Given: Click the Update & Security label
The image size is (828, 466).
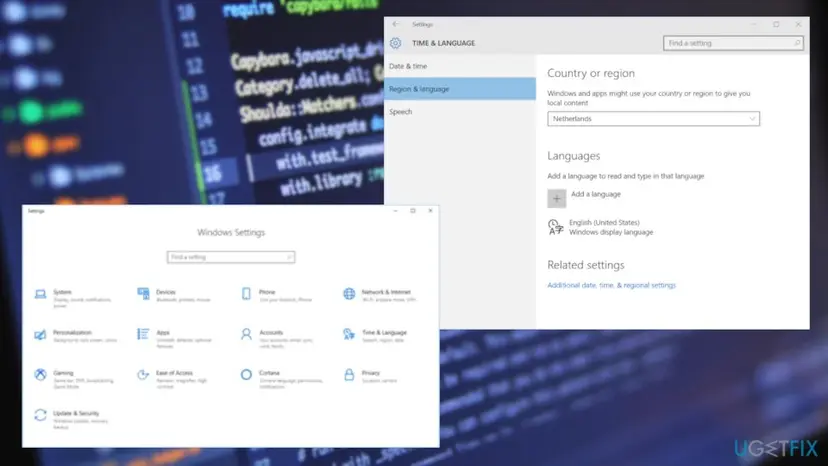Looking at the screenshot, I should coord(76,414).
